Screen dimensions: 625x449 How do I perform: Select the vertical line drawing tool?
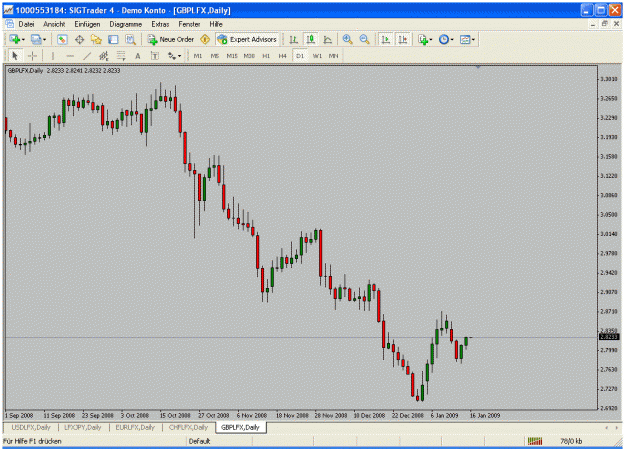53,56
